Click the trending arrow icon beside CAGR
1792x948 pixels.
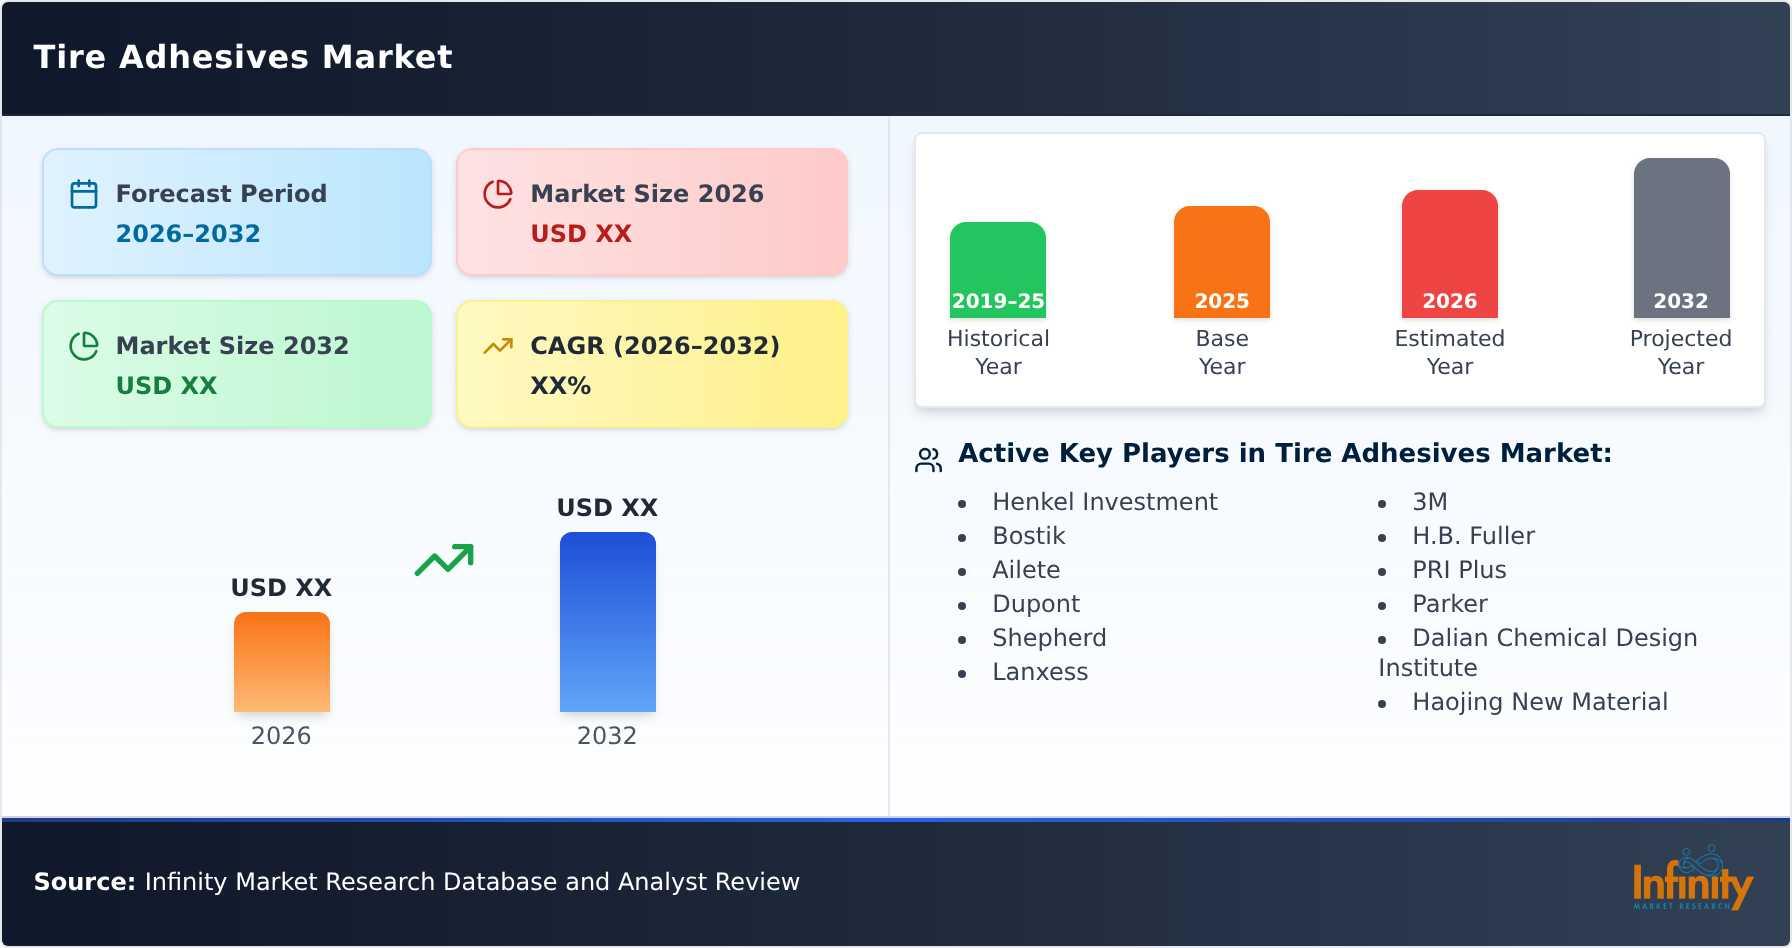tap(498, 346)
